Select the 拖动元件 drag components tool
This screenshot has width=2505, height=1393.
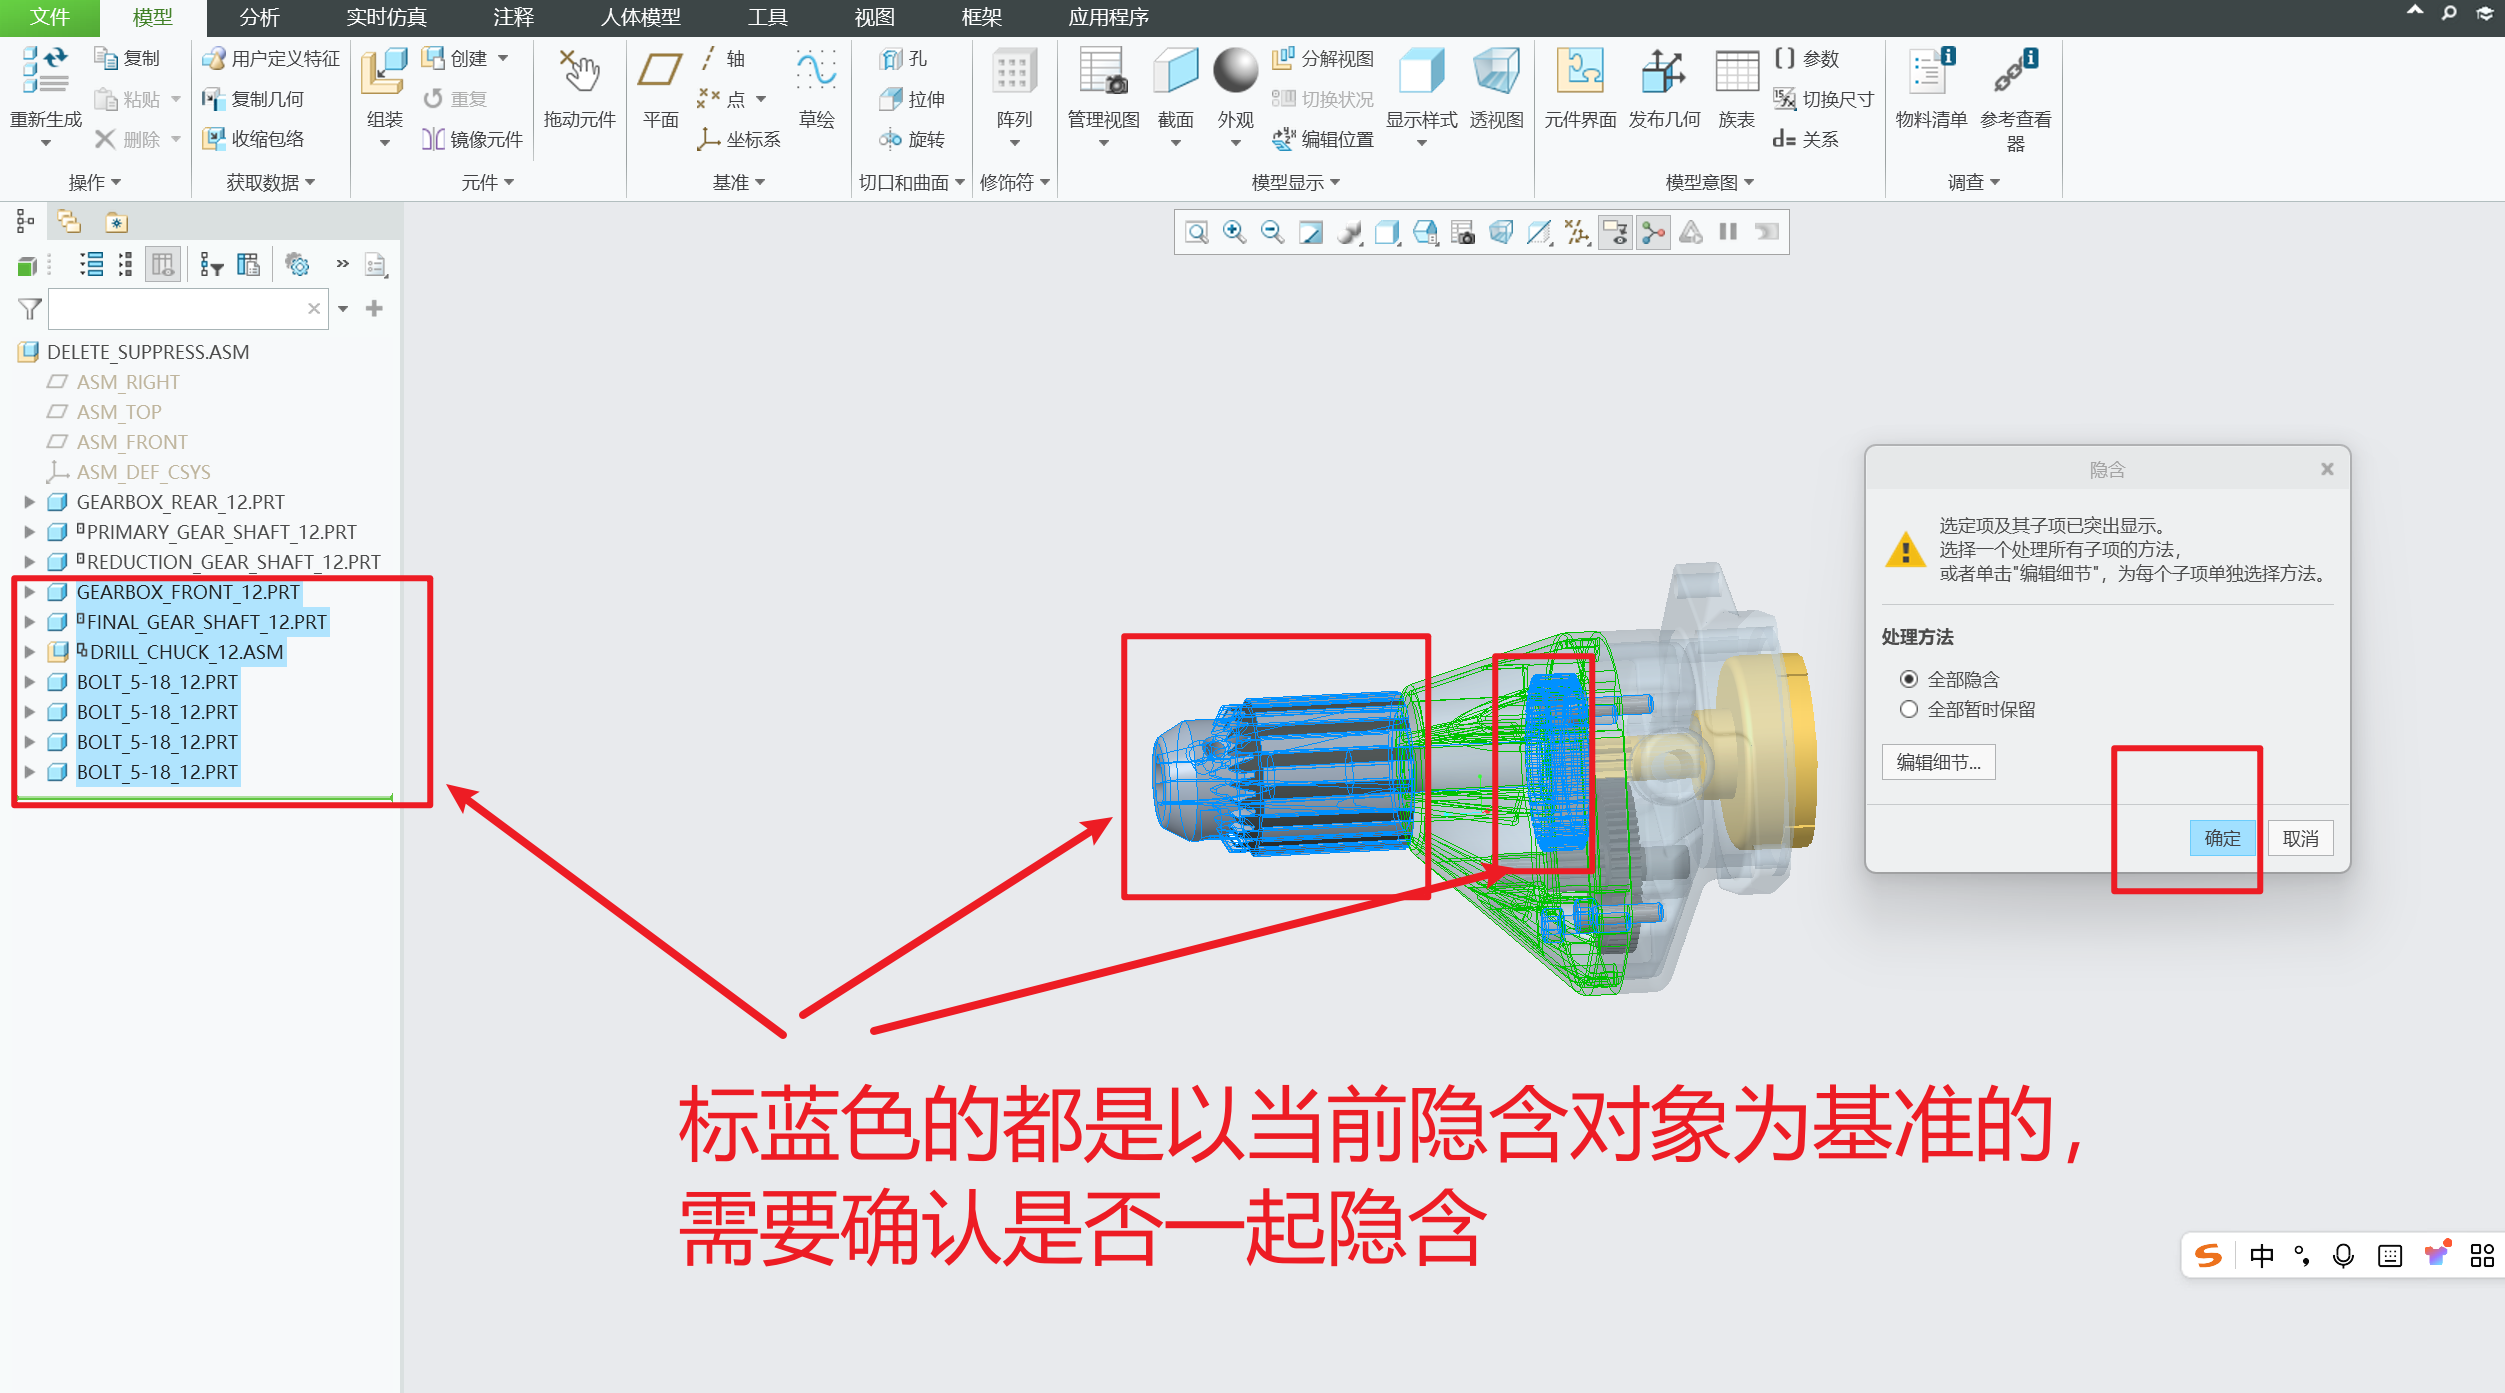pos(579,74)
